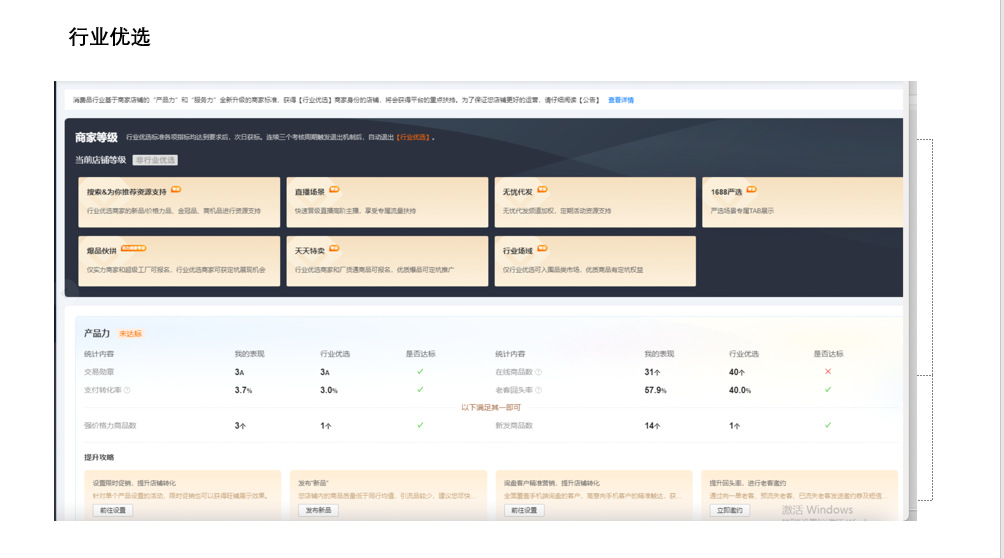
Task: Click the 31个 online products value
Action: [652, 372]
